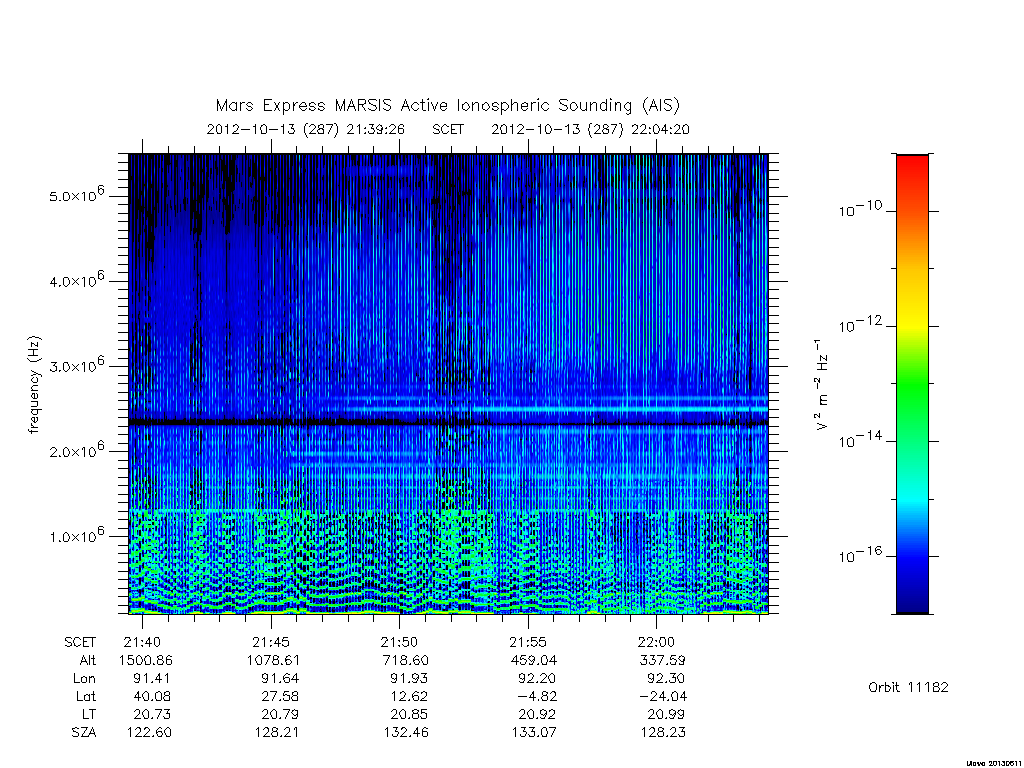Click the SZA value '122.60'
1024x768 pixels.
[148, 733]
